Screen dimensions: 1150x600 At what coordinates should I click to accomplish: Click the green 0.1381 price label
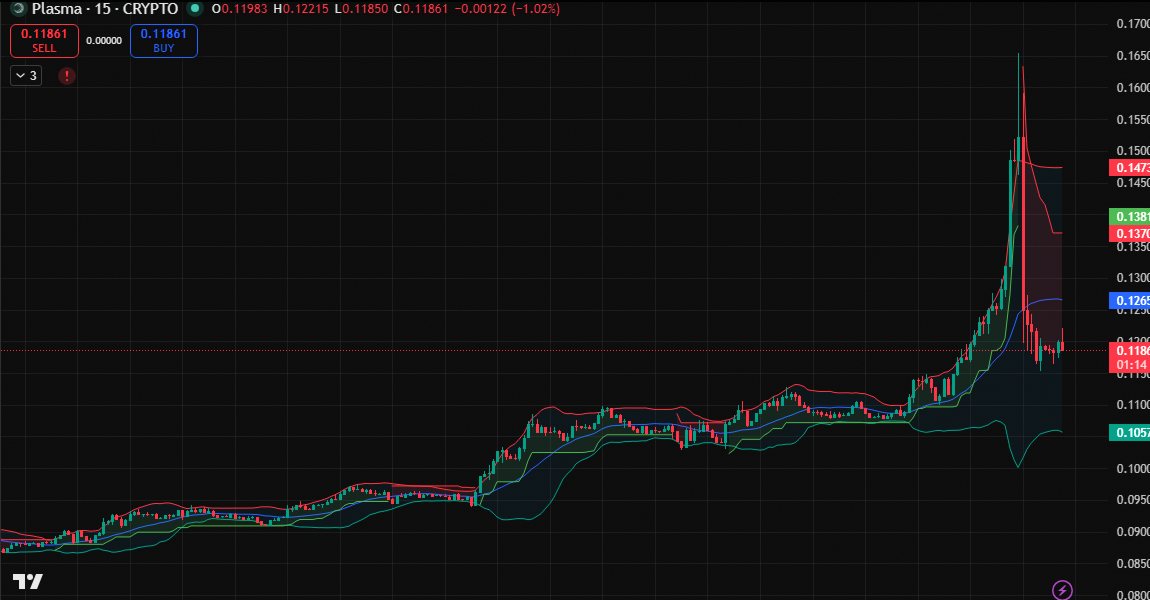tap(1129, 216)
